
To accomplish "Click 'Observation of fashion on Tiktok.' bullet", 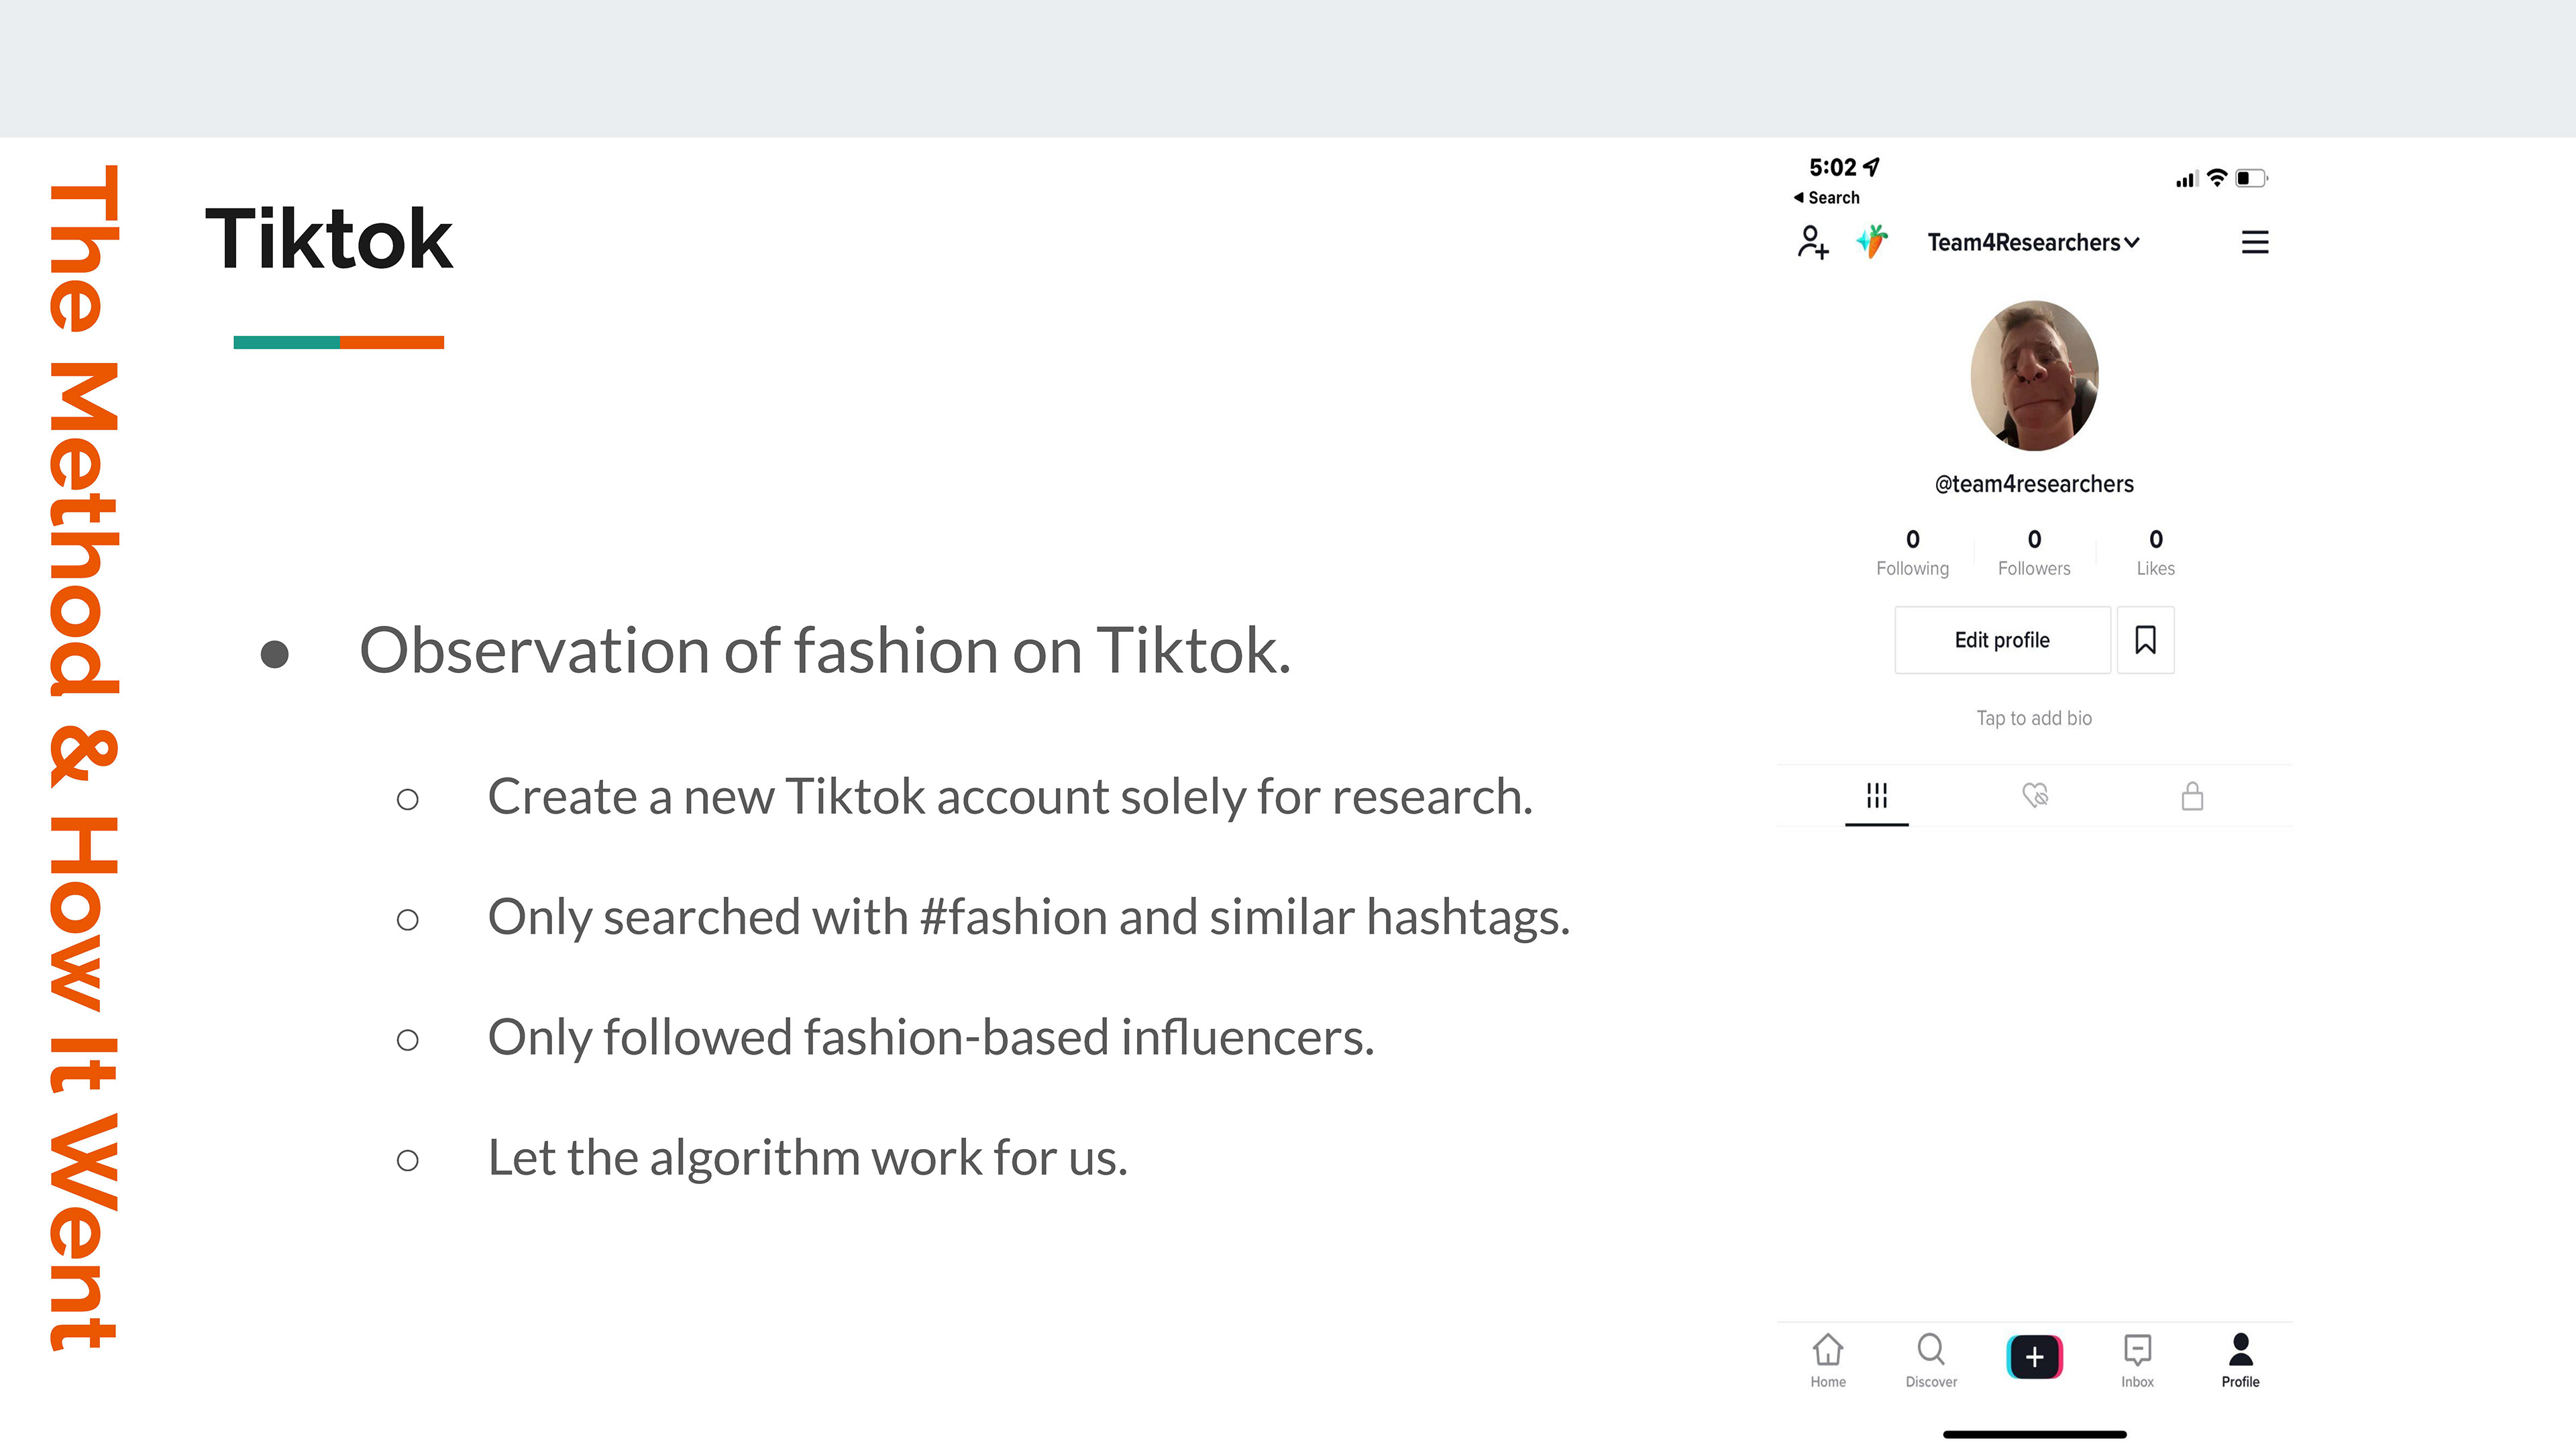I will click(825, 651).
